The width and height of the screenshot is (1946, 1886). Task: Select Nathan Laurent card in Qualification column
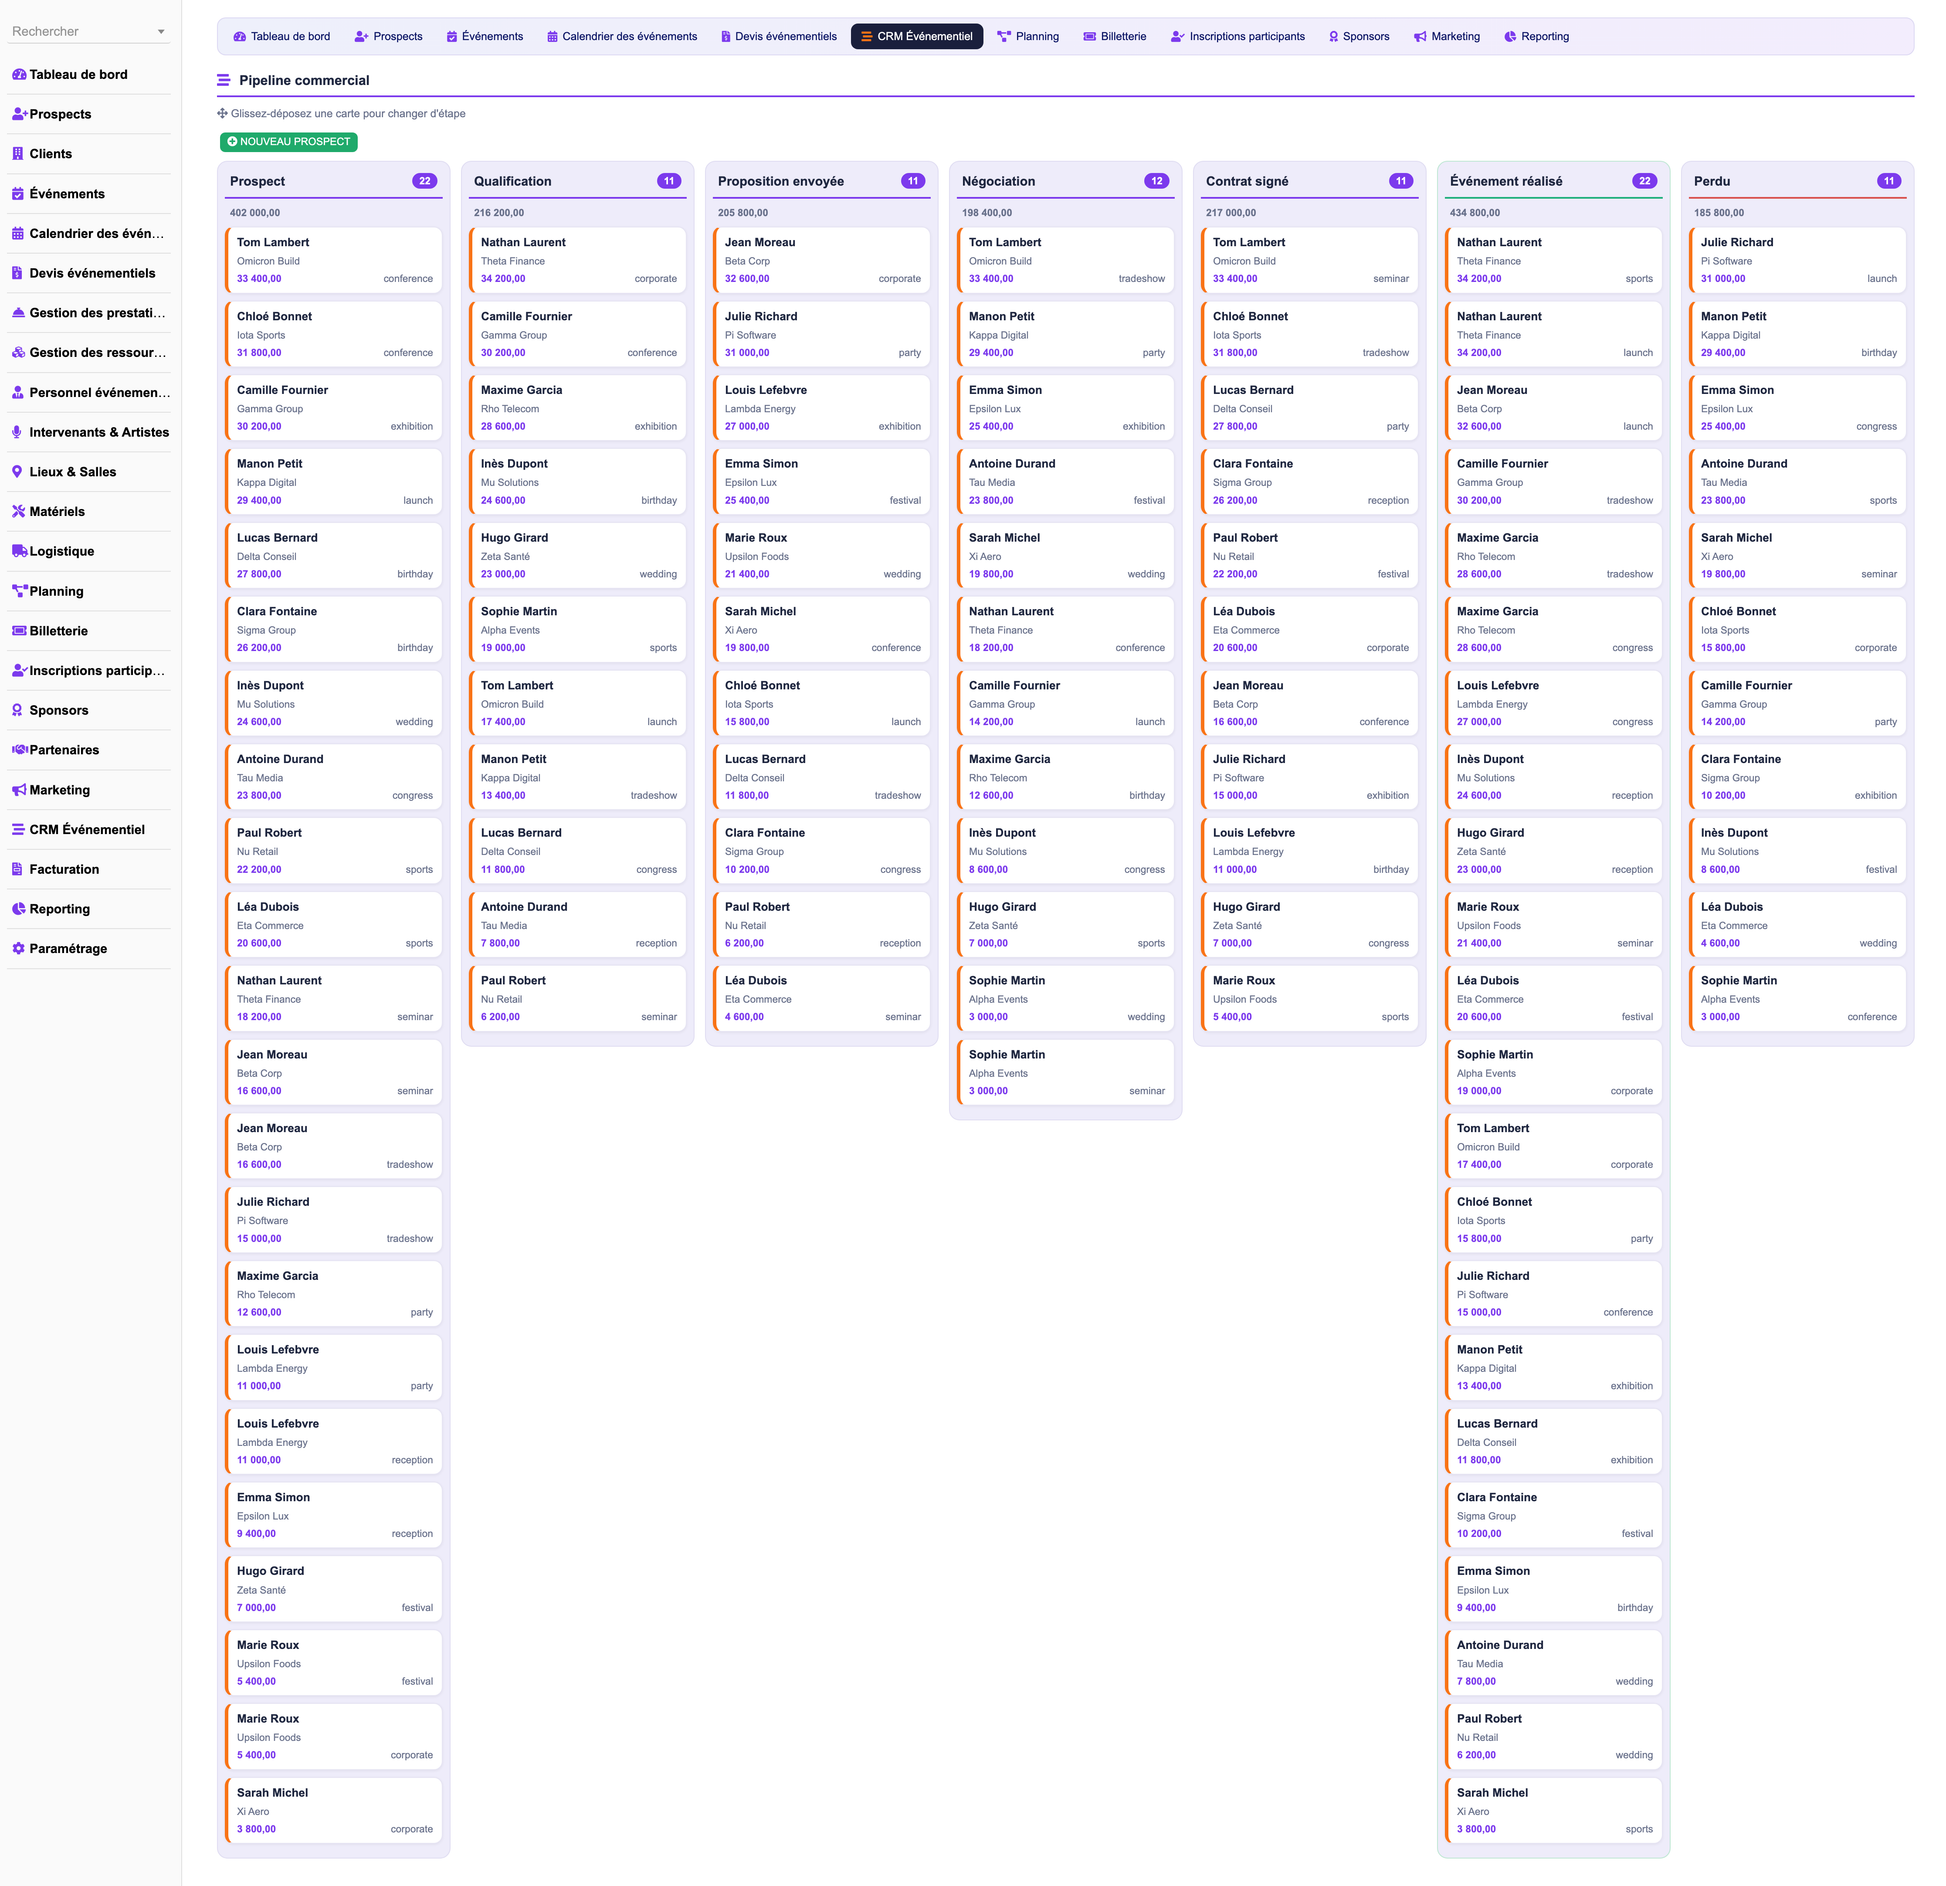[578, 260]
